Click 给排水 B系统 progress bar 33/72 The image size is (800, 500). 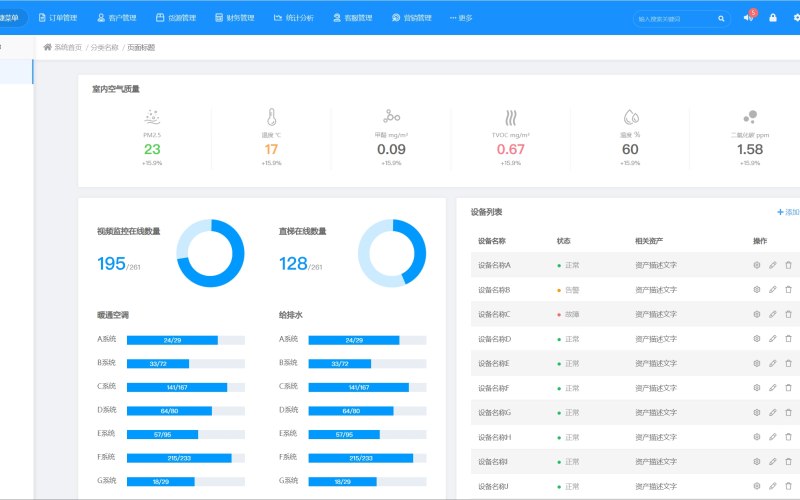[x=367, y=364]
